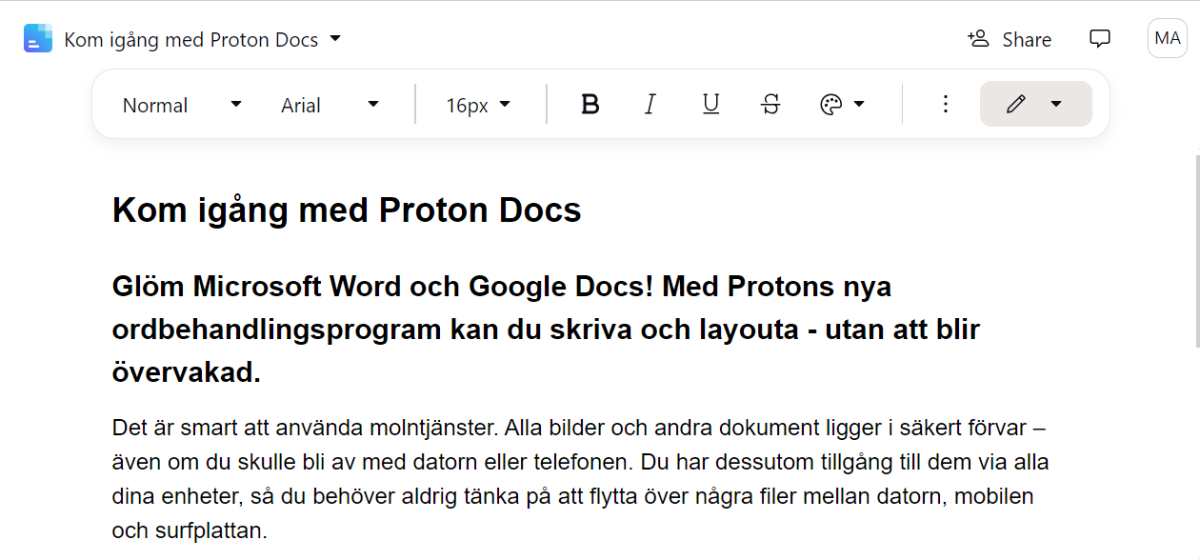This screenshot has width=1200, height=560.
Task: Click the document title in the header
Action: click(191, 40)
